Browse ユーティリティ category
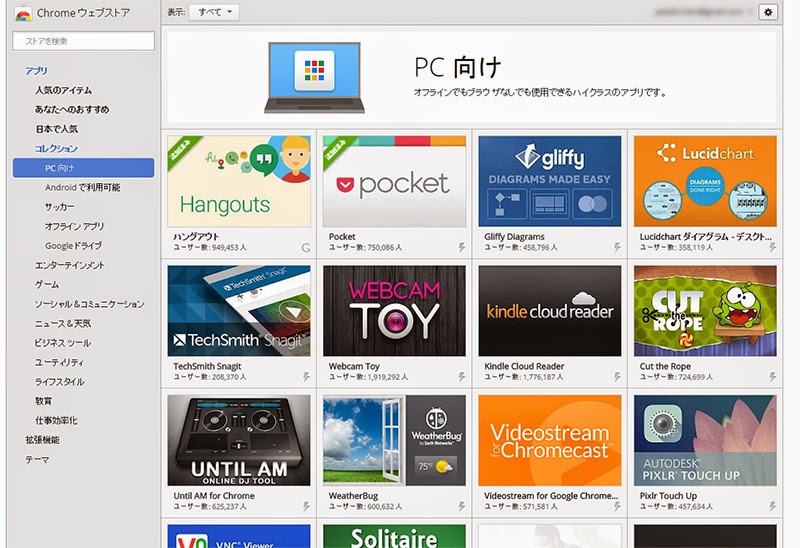This screenshot has height=548, width=800. click(x=59, y=362)
